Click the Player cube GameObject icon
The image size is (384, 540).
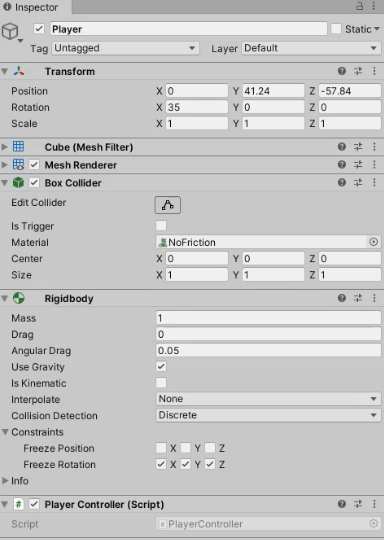[x=10, y=31]
